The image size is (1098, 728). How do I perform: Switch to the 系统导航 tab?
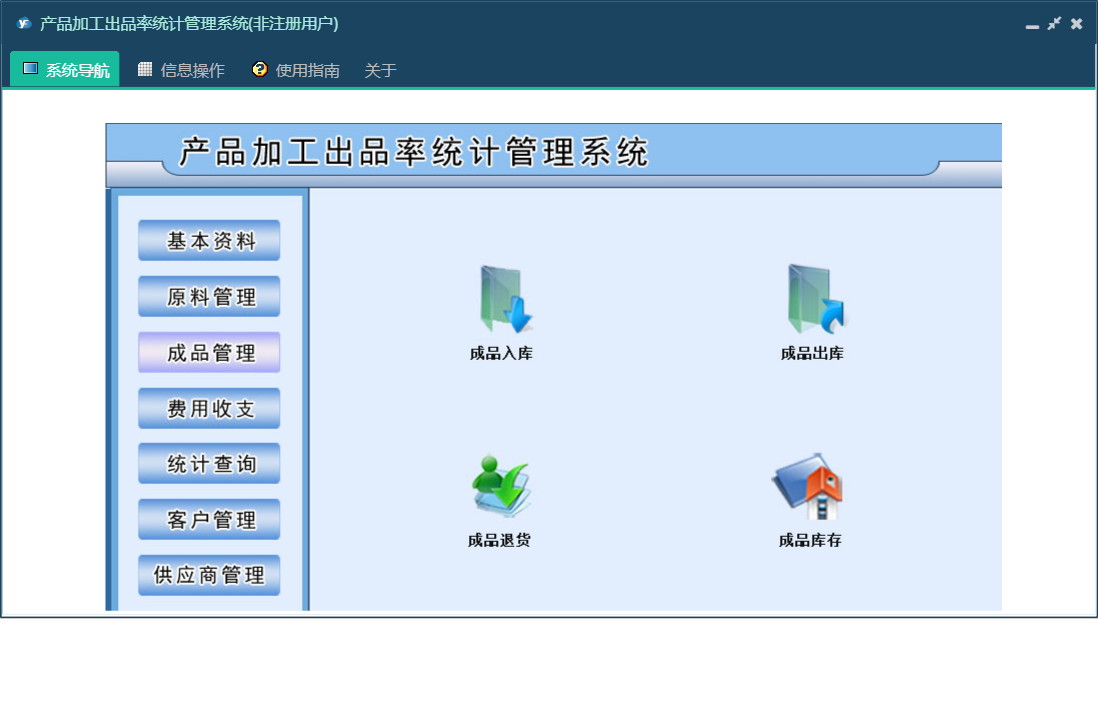pyautogui.click(x=65, y=69)
